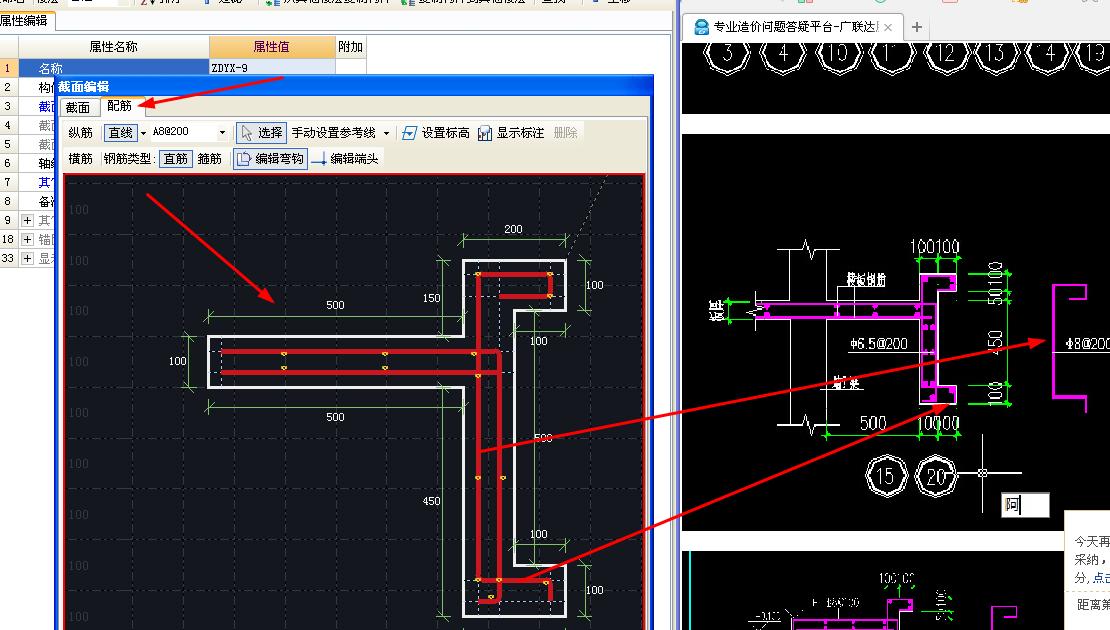
Task: Click the 150 dimension label
Action: click(x=432, y=298)
